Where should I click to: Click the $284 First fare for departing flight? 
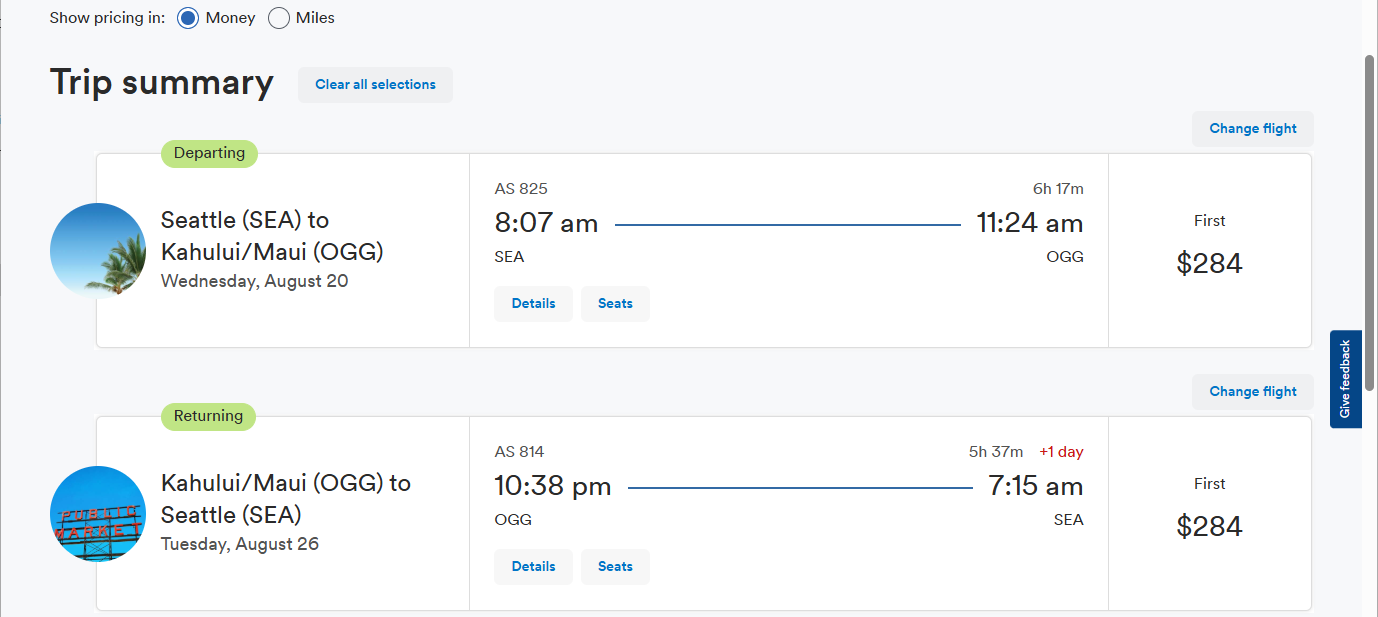[x=1209, y=263]
